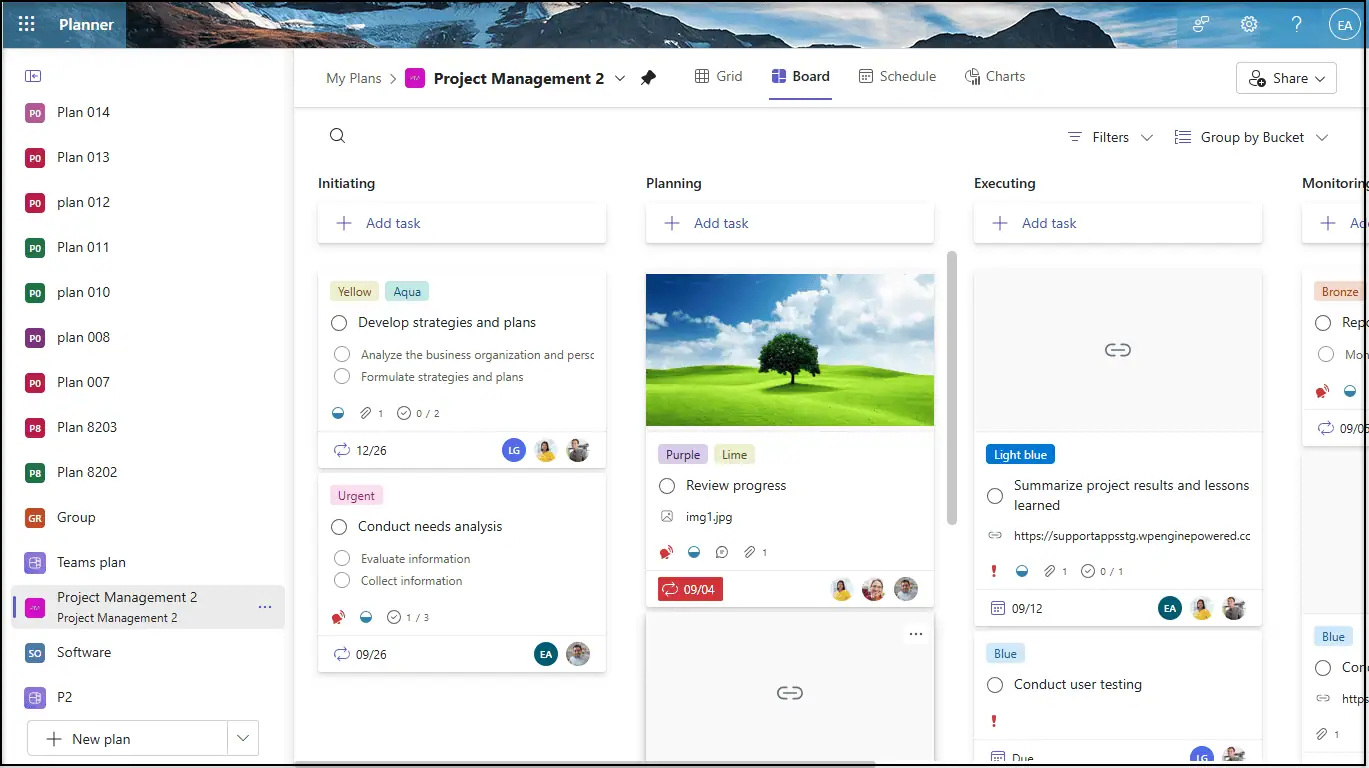Open the three-dot menu on empty Planning card
This screenshot has width=1369, height=768.
(916, 634)
